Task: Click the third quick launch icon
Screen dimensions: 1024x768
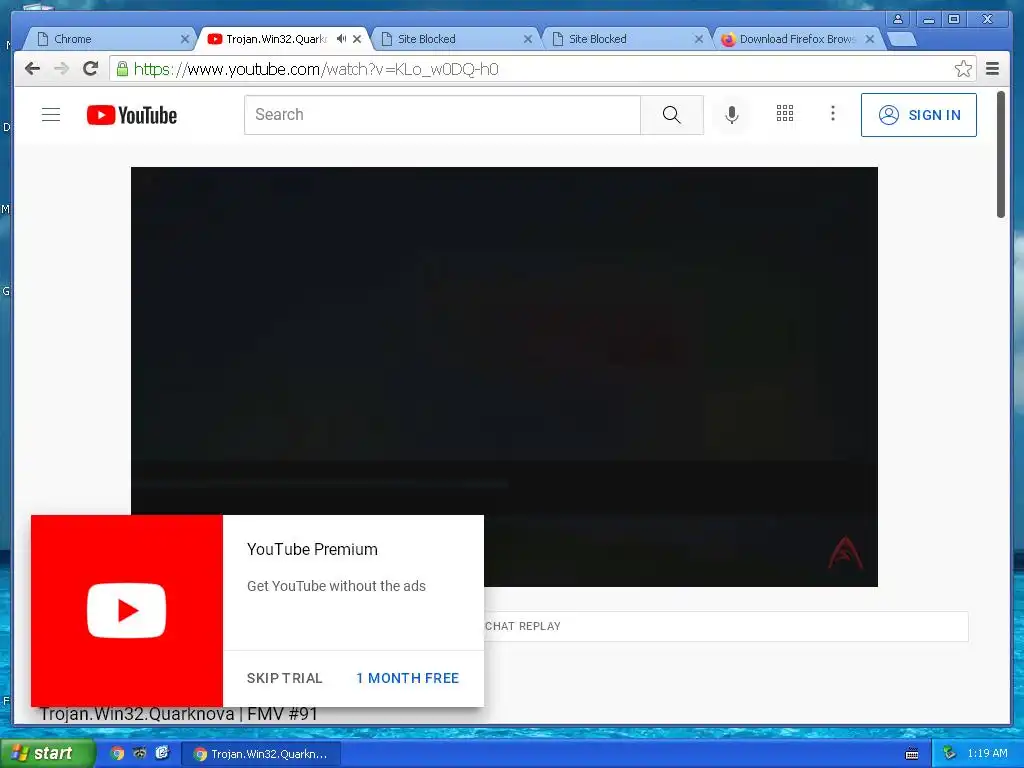Action: click(x=162, y=754)
